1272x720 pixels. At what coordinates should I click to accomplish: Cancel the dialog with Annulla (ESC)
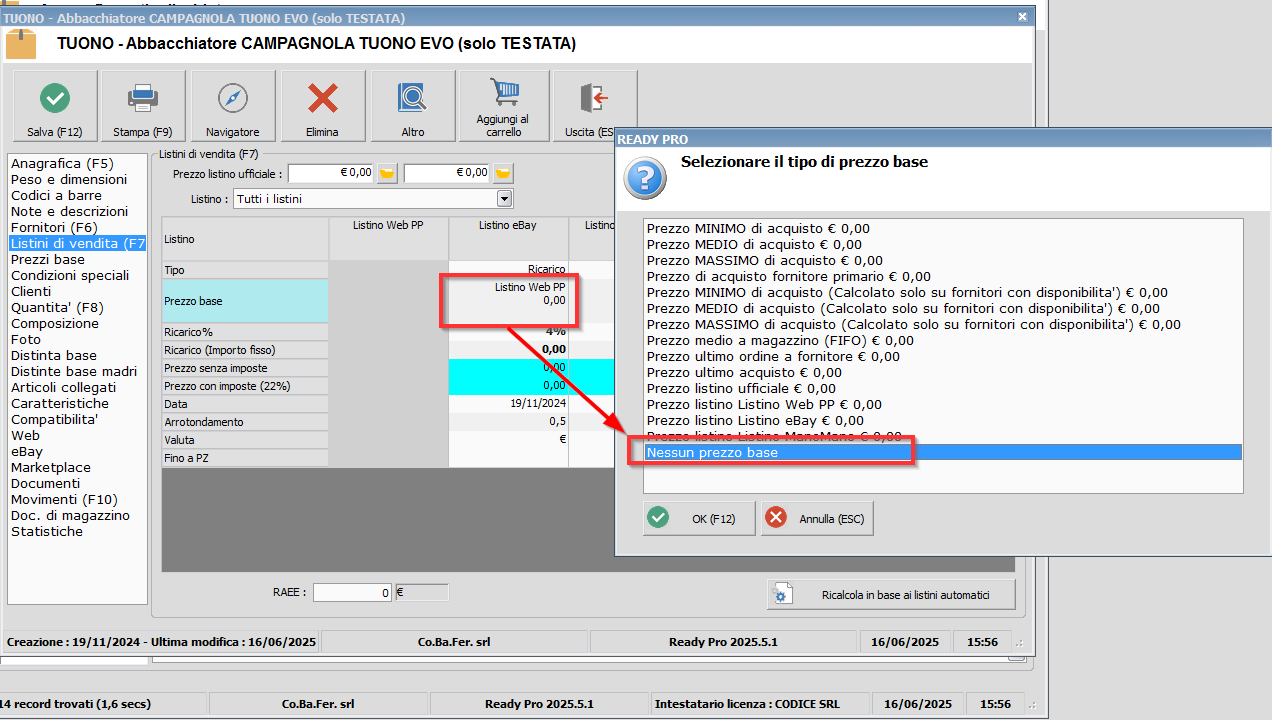[x=817, y=518]
